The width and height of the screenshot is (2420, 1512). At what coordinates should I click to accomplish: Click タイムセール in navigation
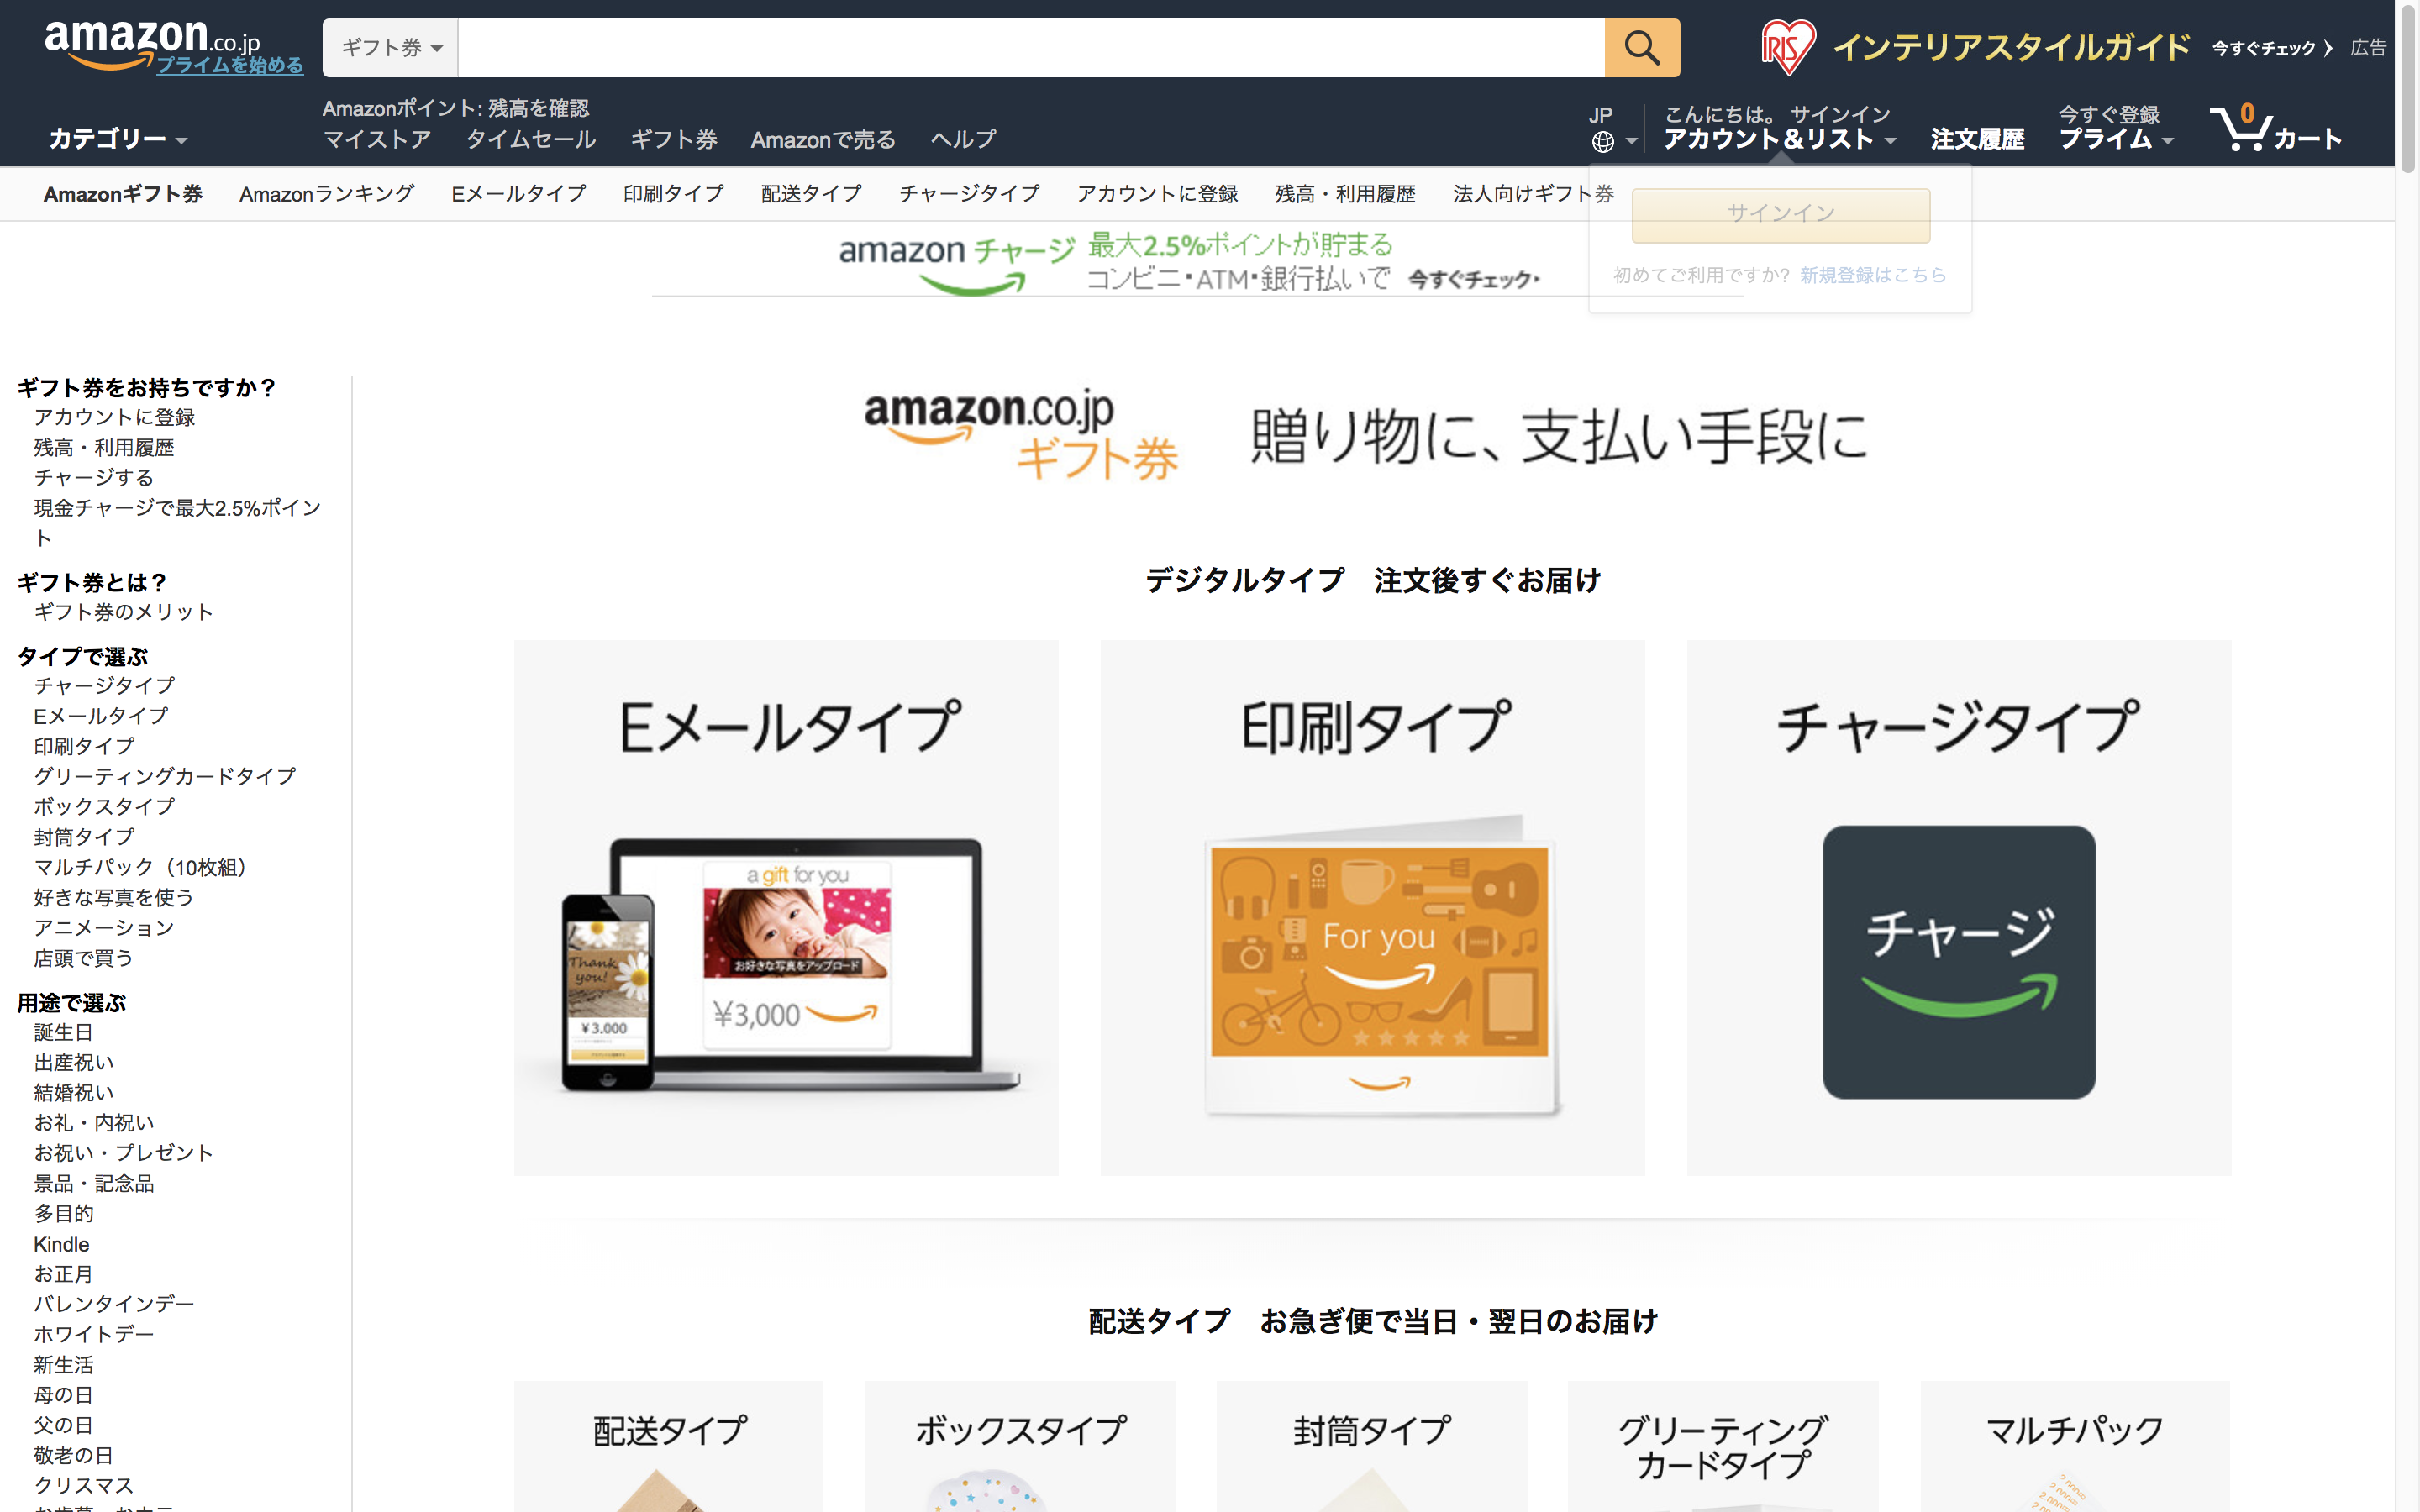click(x=530, y=139)
